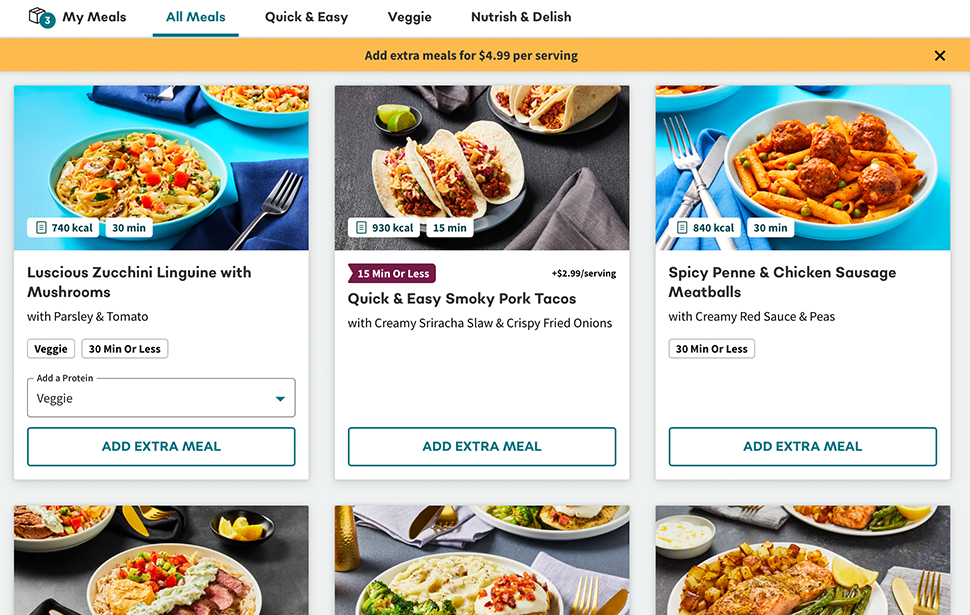Dismiss the $4.99 extra meals banner
Image resolution: width=970 pixels, height=615 pixels.
click(939, 56)
